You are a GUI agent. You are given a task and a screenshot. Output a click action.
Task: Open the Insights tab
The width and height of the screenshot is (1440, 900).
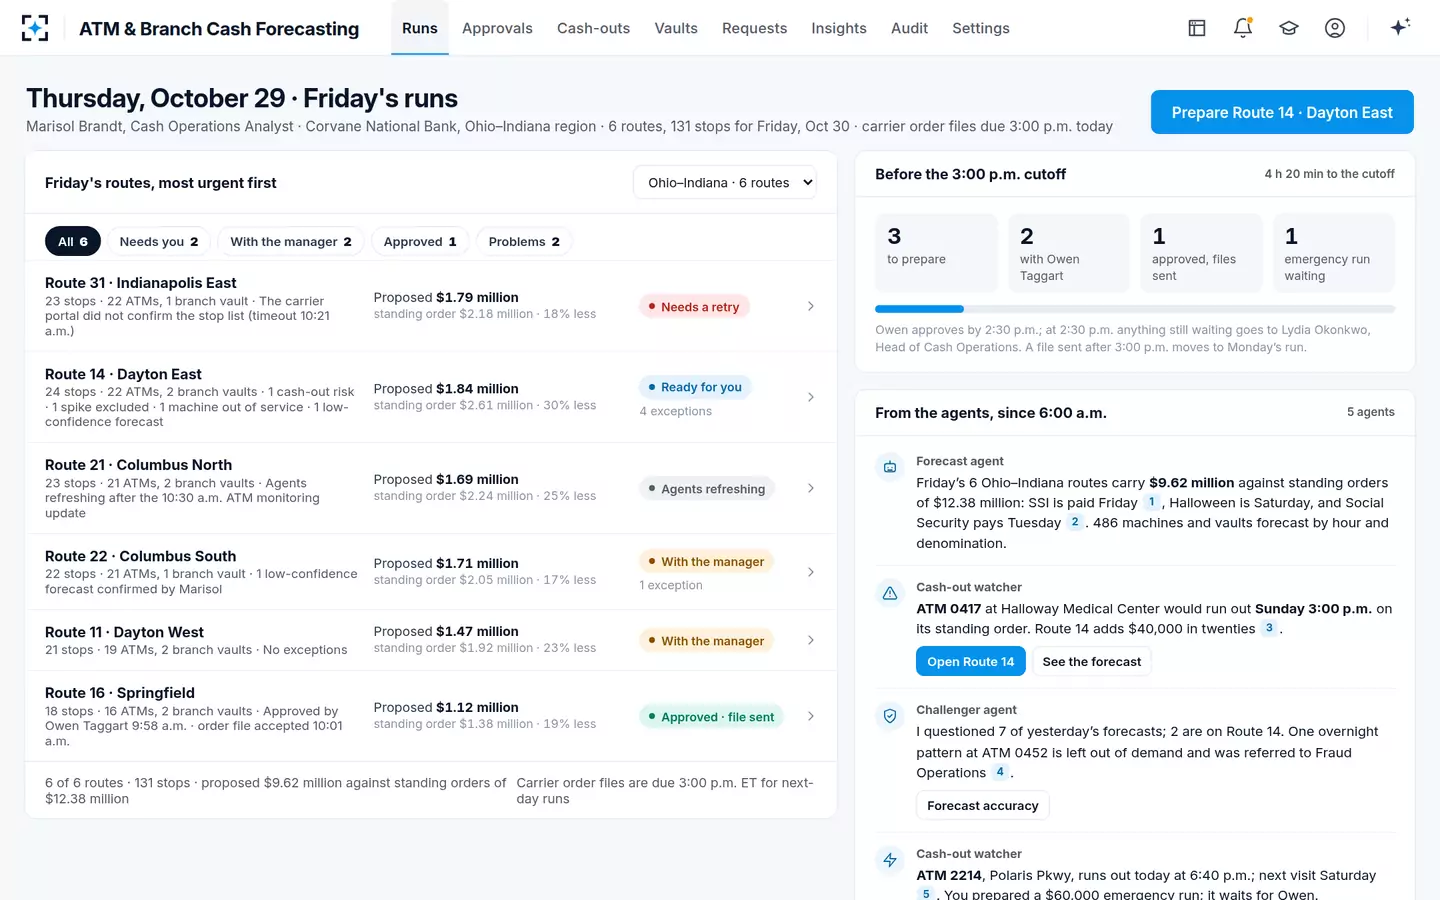[x=839, y=28]
